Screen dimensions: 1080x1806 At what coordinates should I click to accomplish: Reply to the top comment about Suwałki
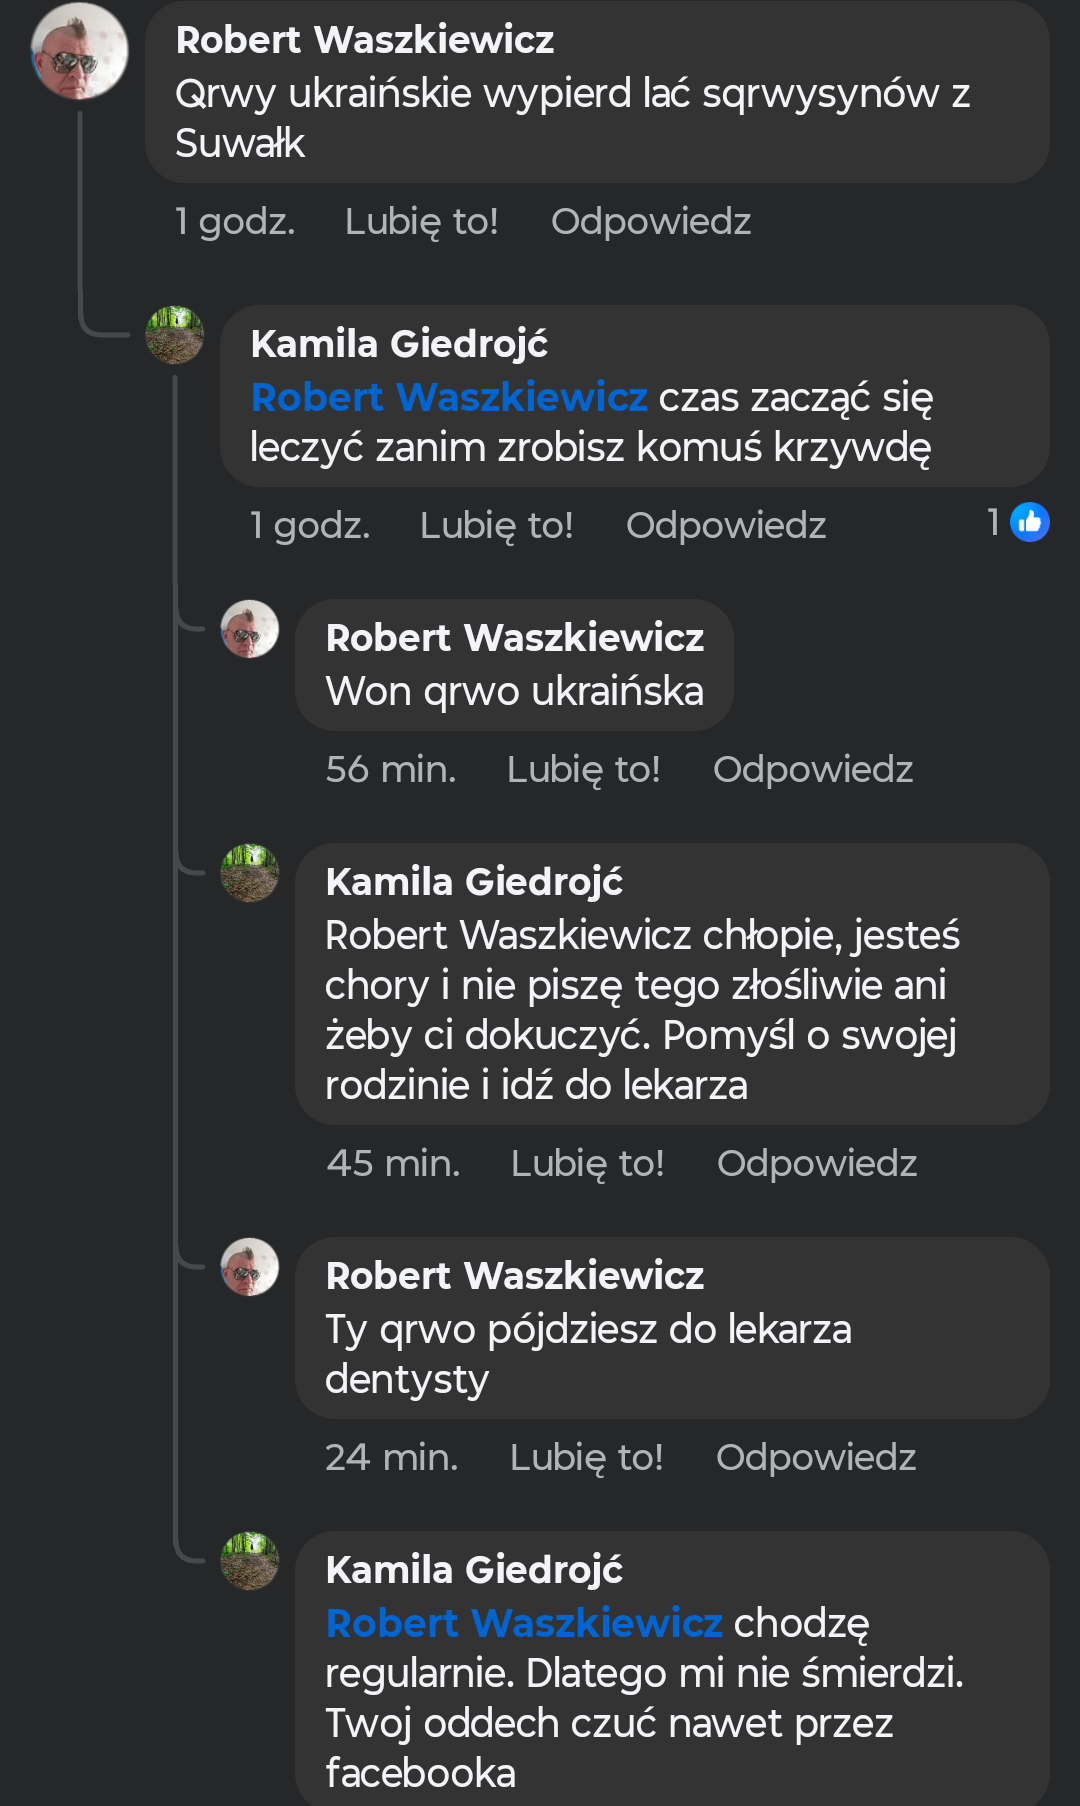click(650, 221)
